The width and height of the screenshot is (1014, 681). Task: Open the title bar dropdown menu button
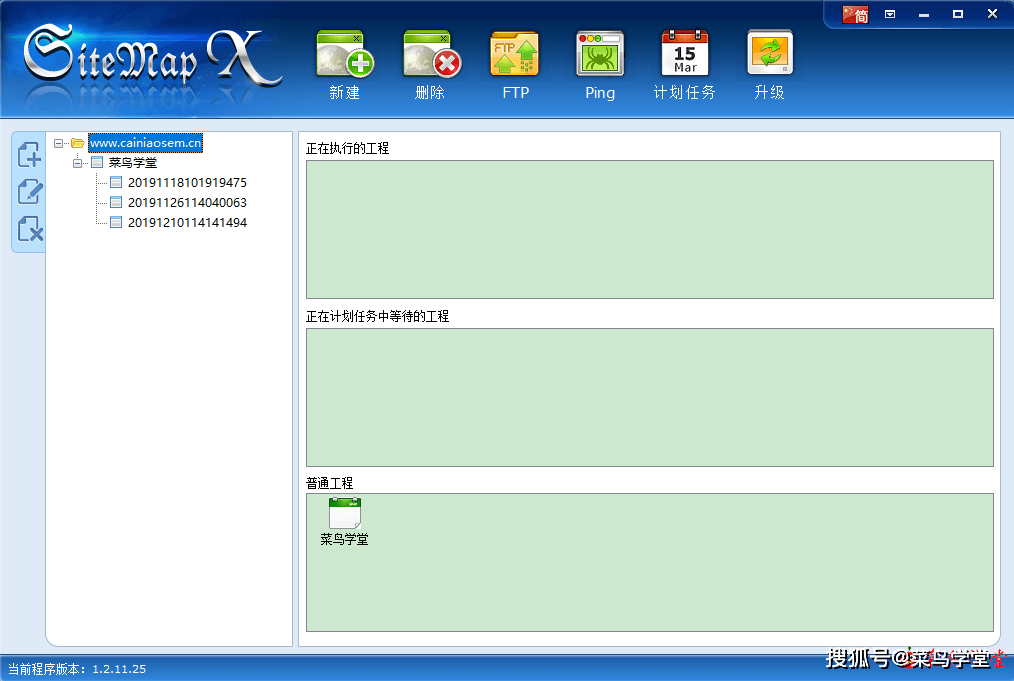point(890,14)
